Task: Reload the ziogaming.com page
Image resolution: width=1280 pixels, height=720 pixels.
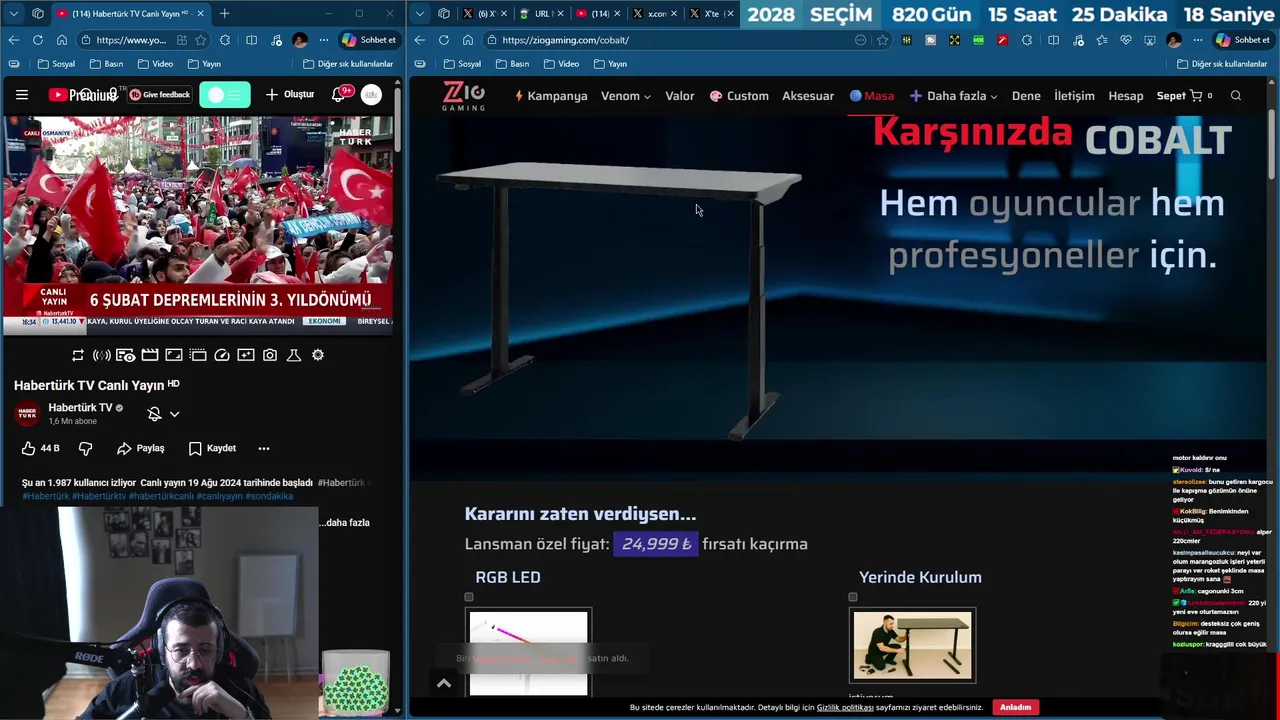Action: [444, 40]
